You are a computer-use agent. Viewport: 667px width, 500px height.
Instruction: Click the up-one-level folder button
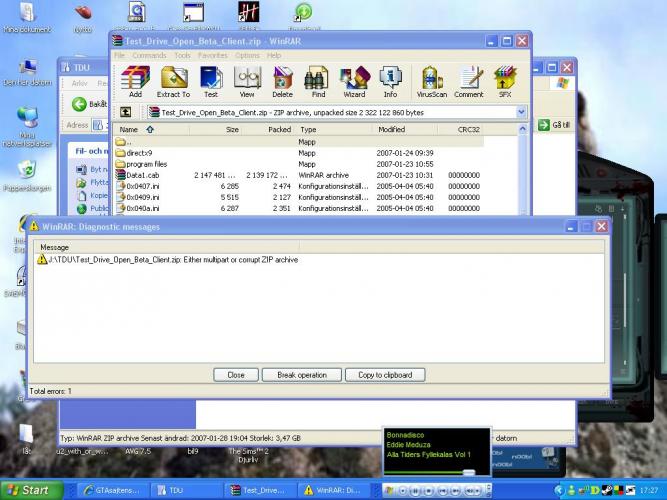126,113
